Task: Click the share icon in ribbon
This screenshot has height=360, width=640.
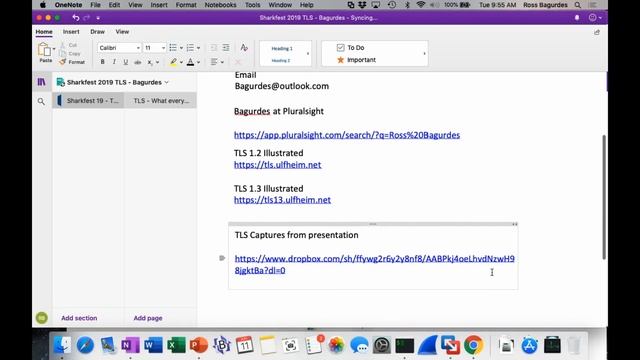Action: 597,32
